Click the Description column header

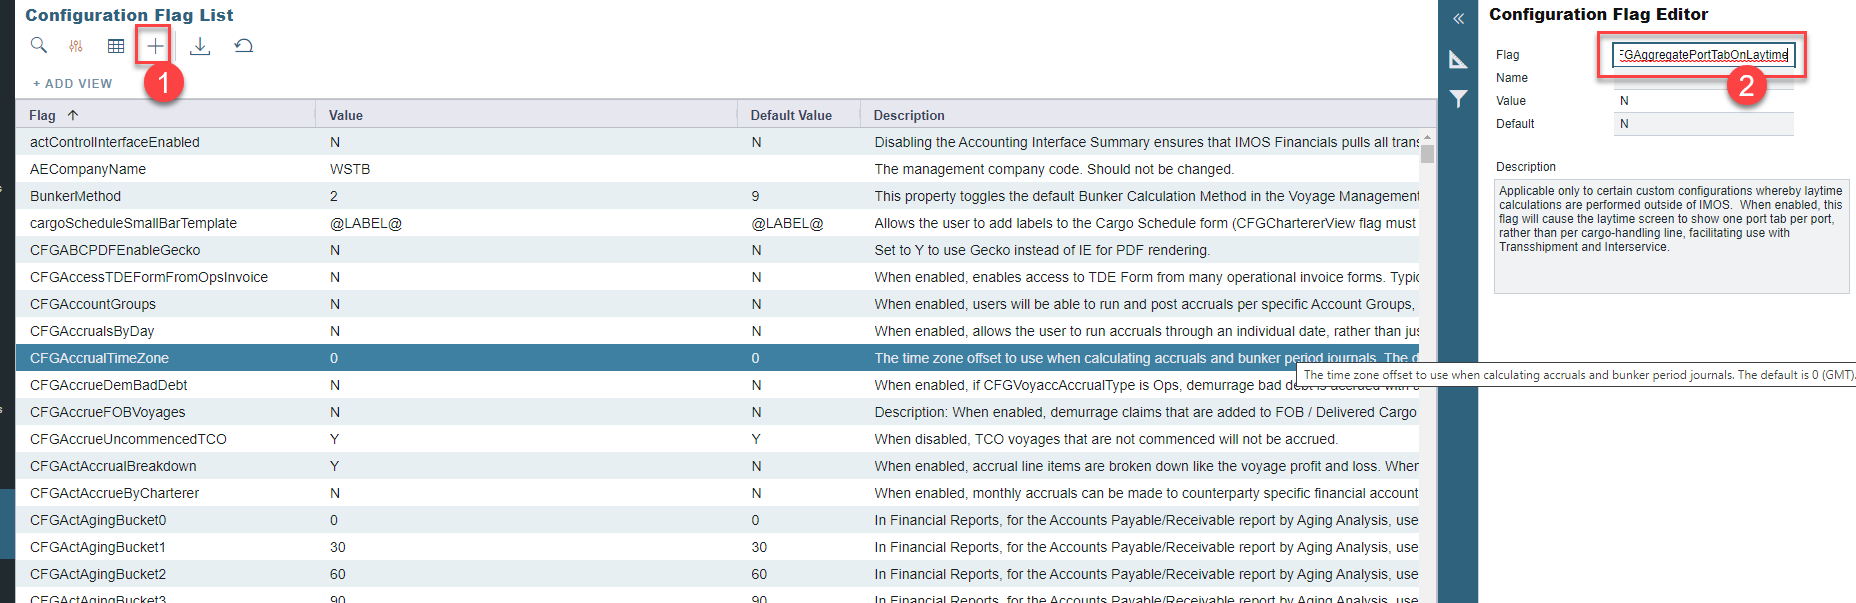coord(908,115)
